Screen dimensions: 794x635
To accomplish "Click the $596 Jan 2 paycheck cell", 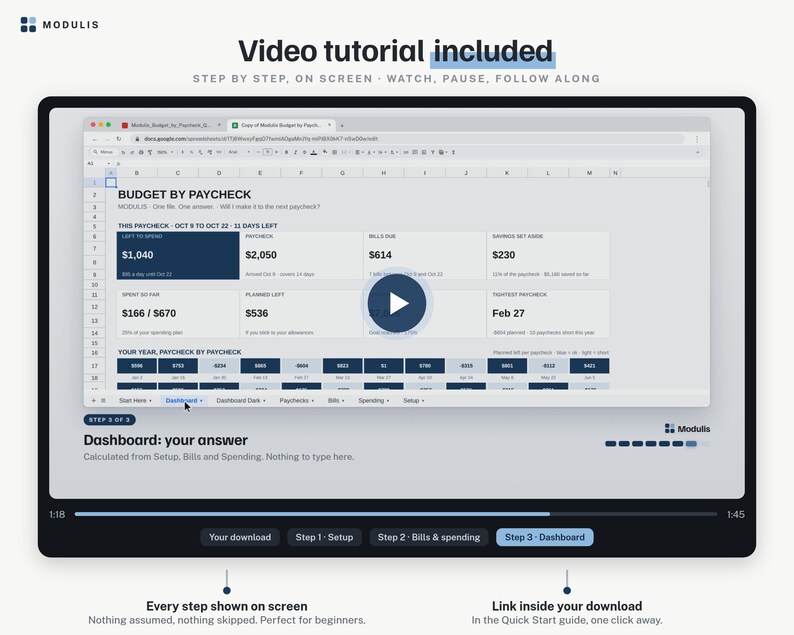I will click(x=137, y=366).
